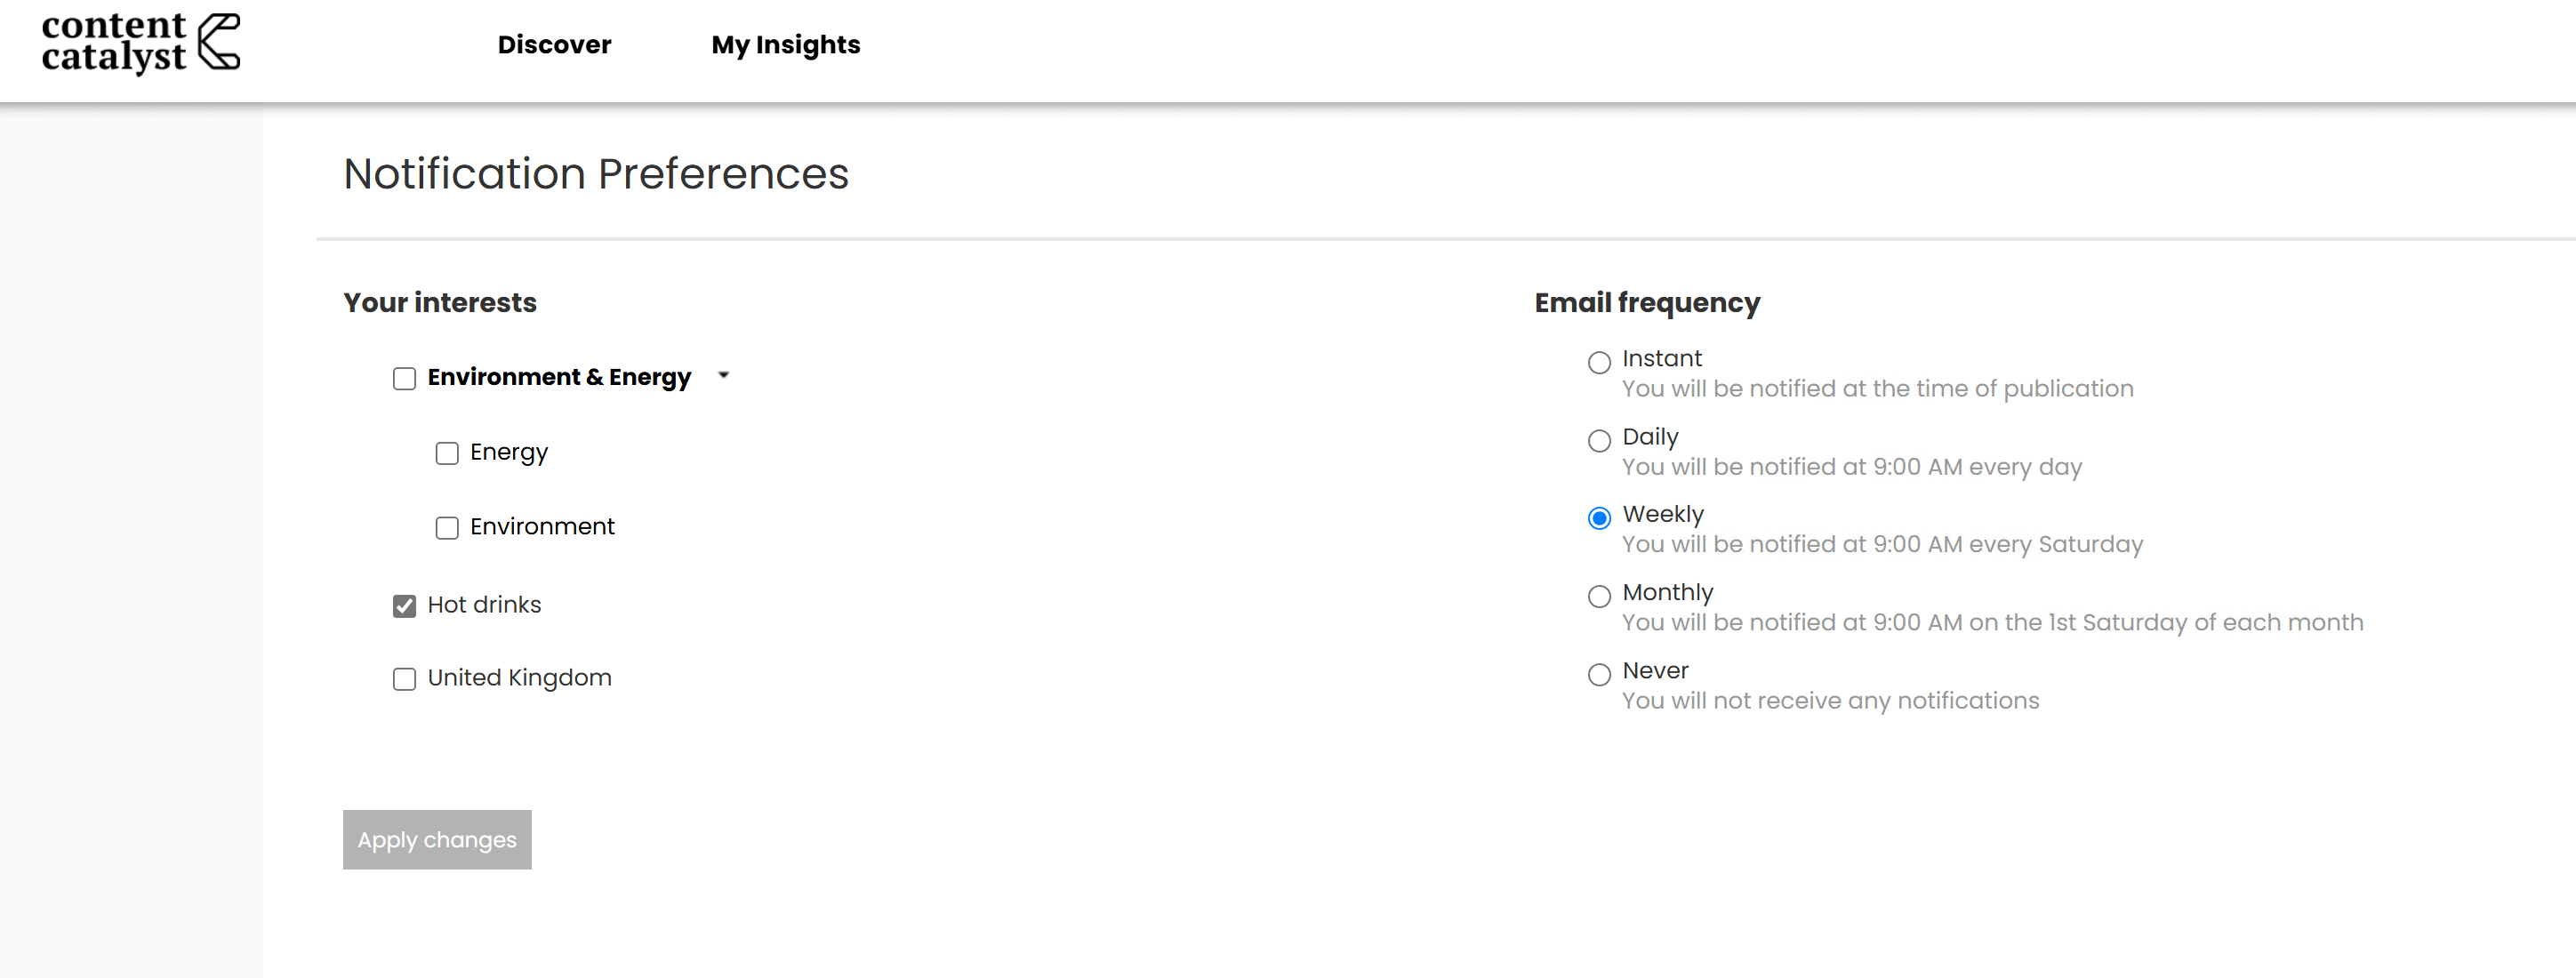Click the content catalyst wordmark text
Screen dimensions: 2576x978
click(113, 42)
